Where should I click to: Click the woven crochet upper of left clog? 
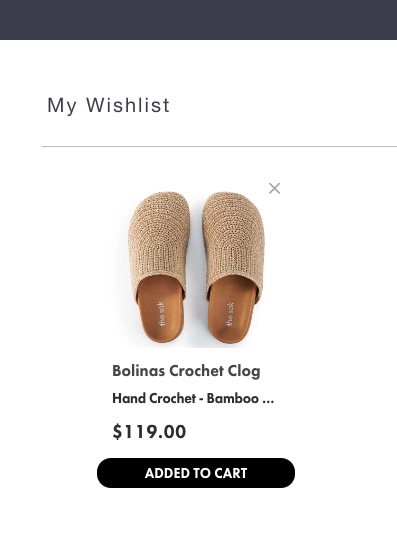(x=159, y=237)
